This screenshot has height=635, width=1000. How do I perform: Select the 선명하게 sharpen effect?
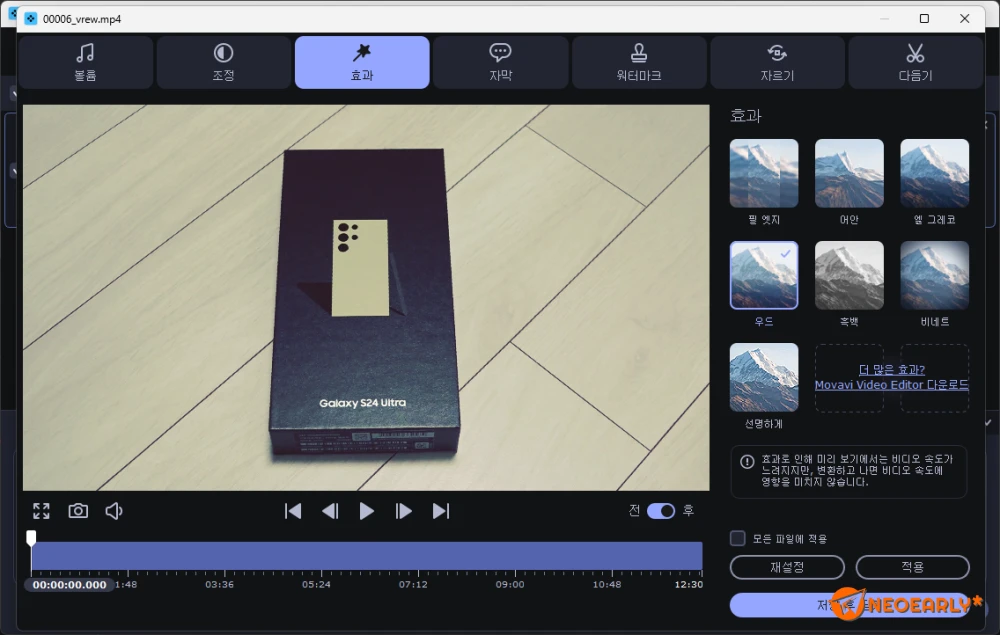coord(764,377)
